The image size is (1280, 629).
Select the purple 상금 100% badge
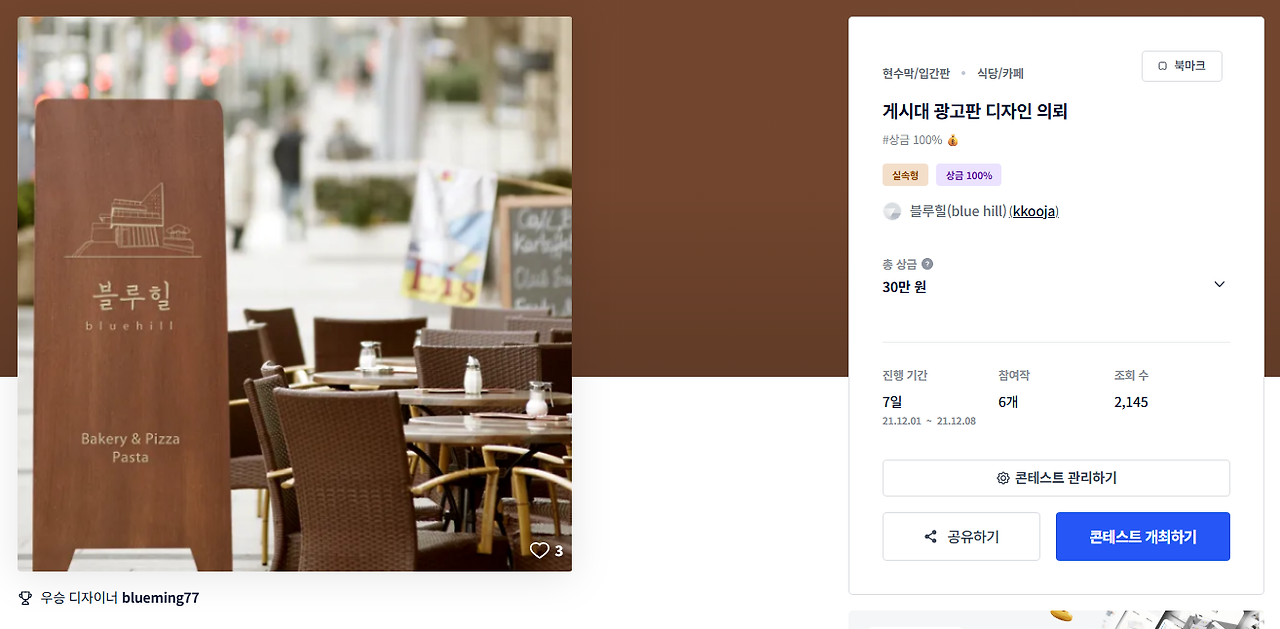pos(968,175)
